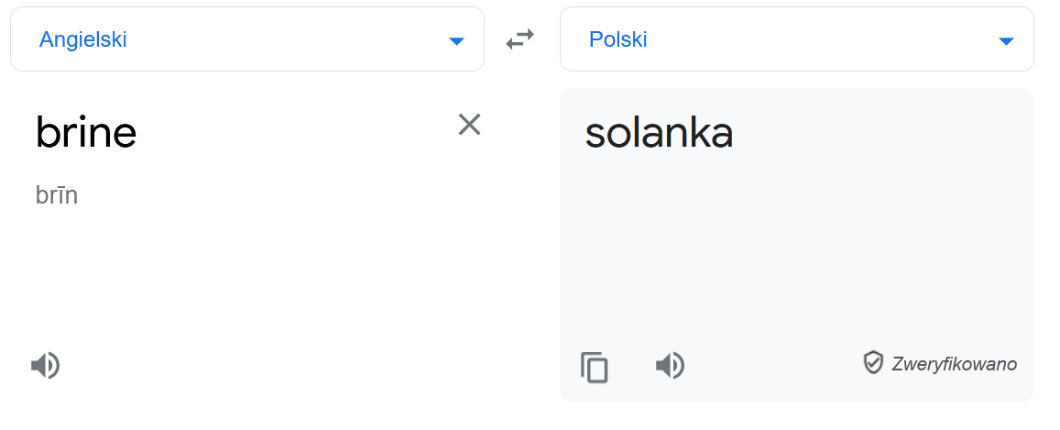
Task: Copy the translation 'solanka'
Action: coord(595,367)
